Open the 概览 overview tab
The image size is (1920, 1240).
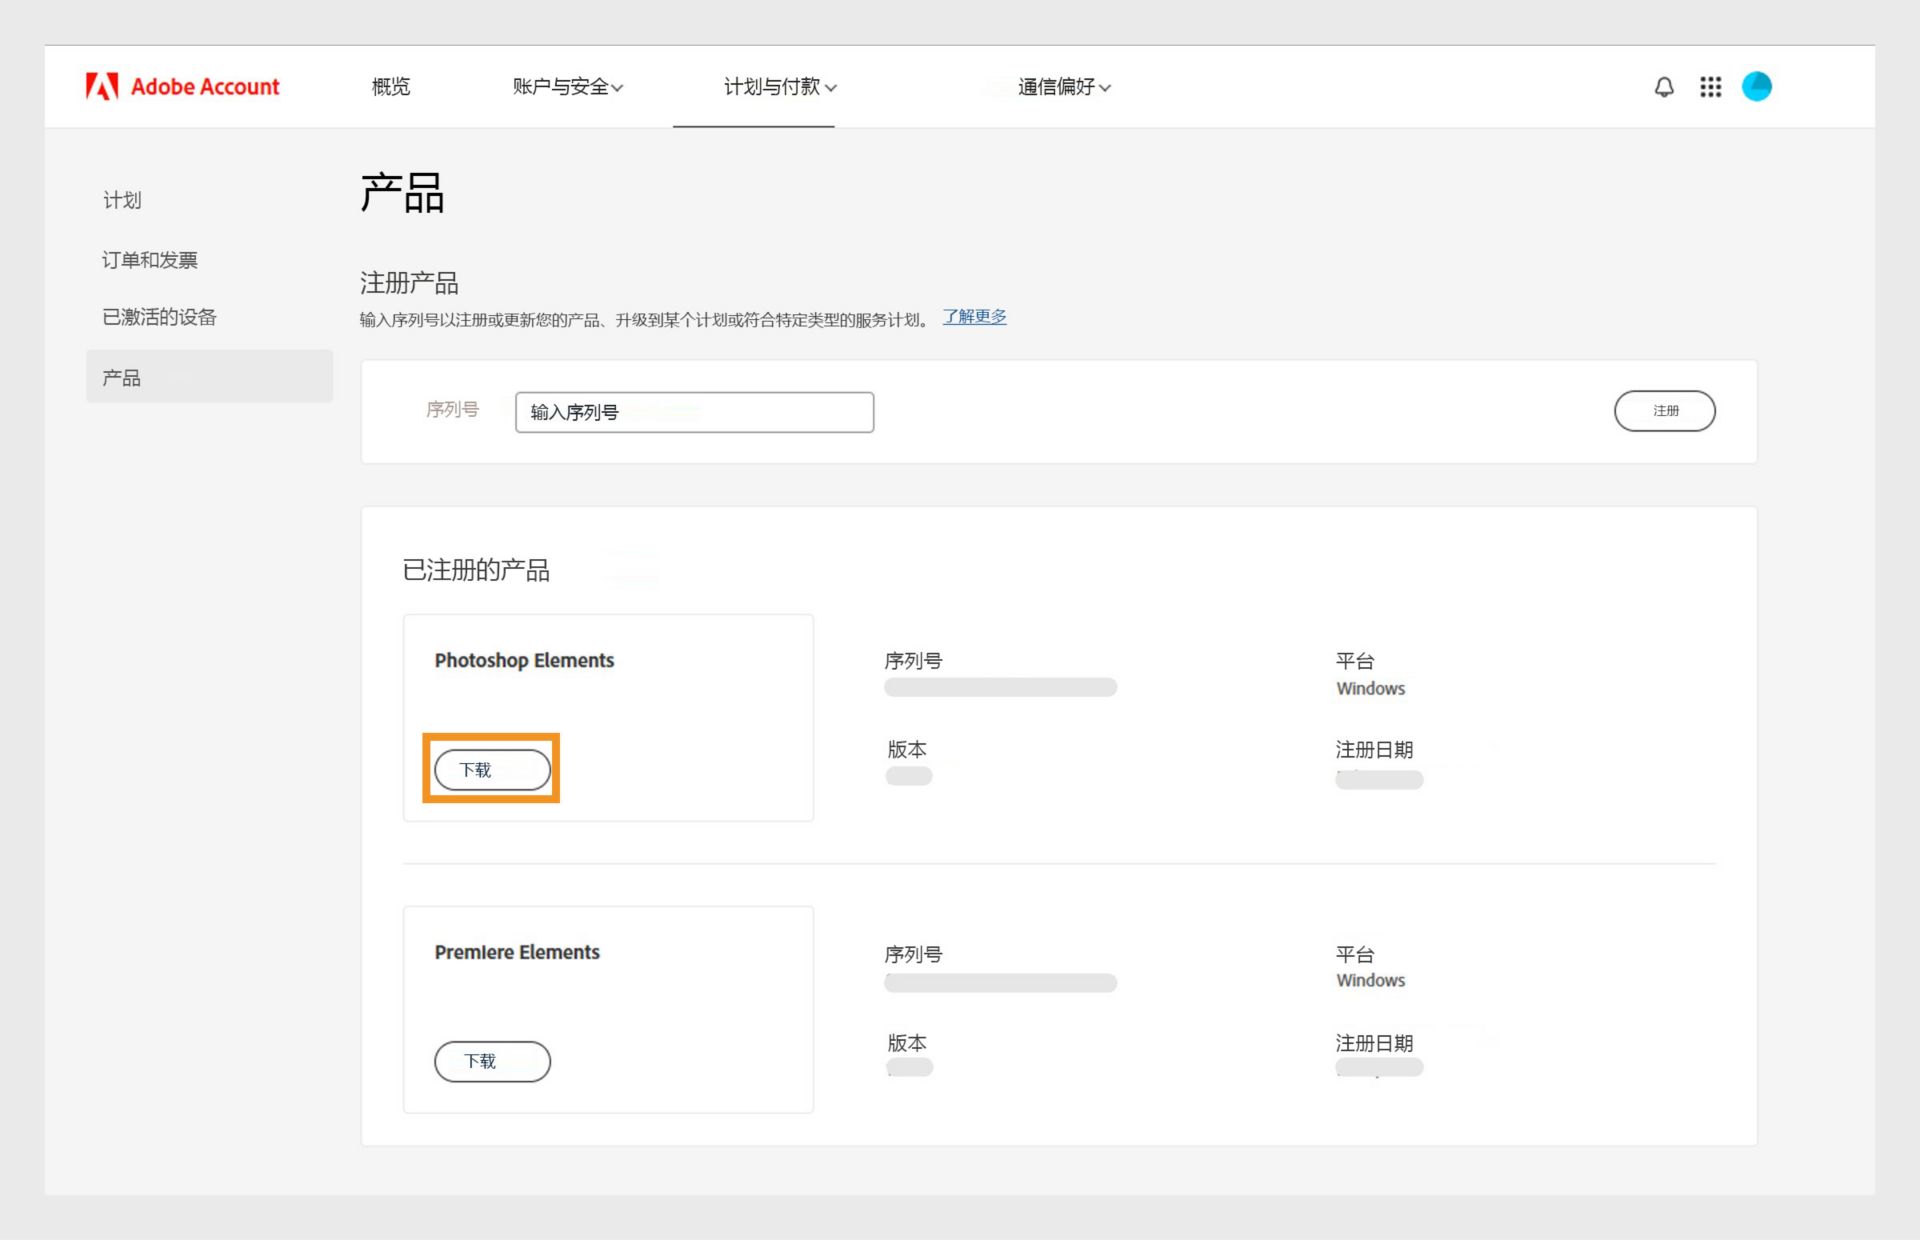[x=391, y=87]
